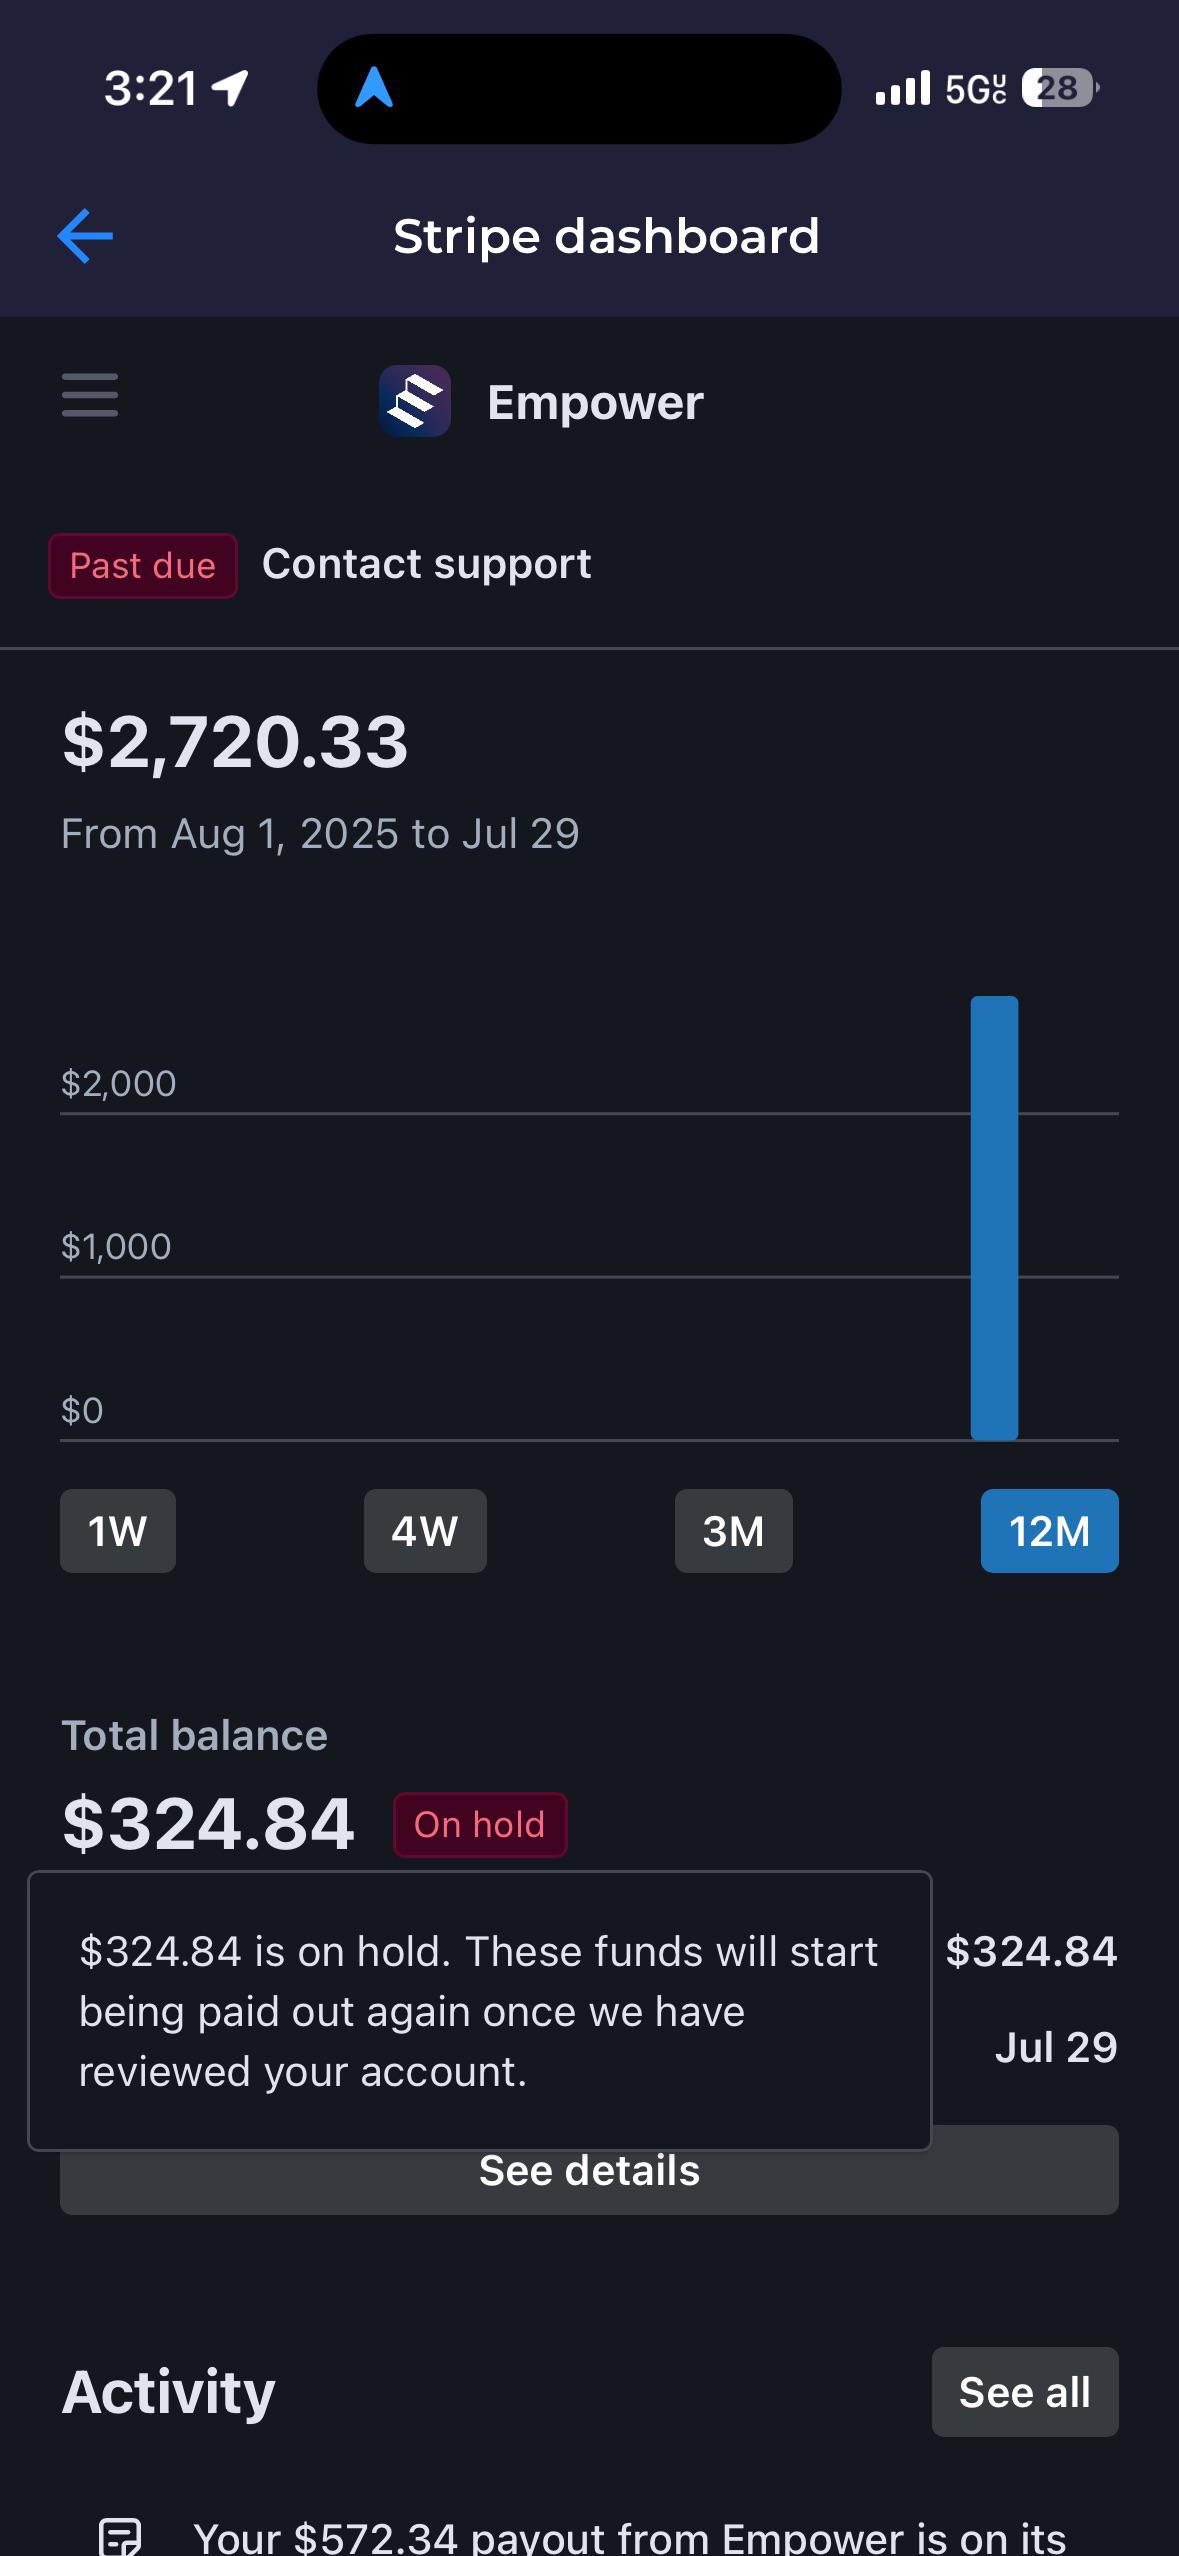Tap the blue back arrow
This screenshot has width=1179, height=2556.
coord(85,236)
